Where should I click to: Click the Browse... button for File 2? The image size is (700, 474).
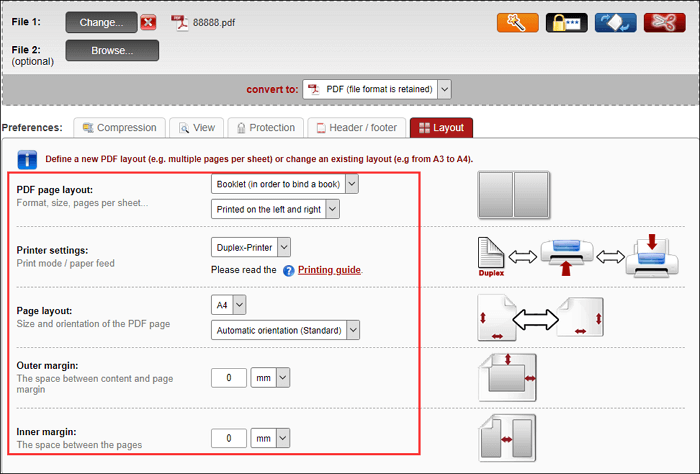pos(112,50)
